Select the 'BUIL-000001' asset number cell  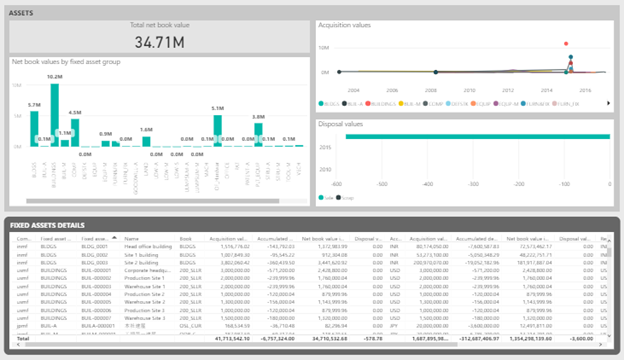(x=96, y=270)
